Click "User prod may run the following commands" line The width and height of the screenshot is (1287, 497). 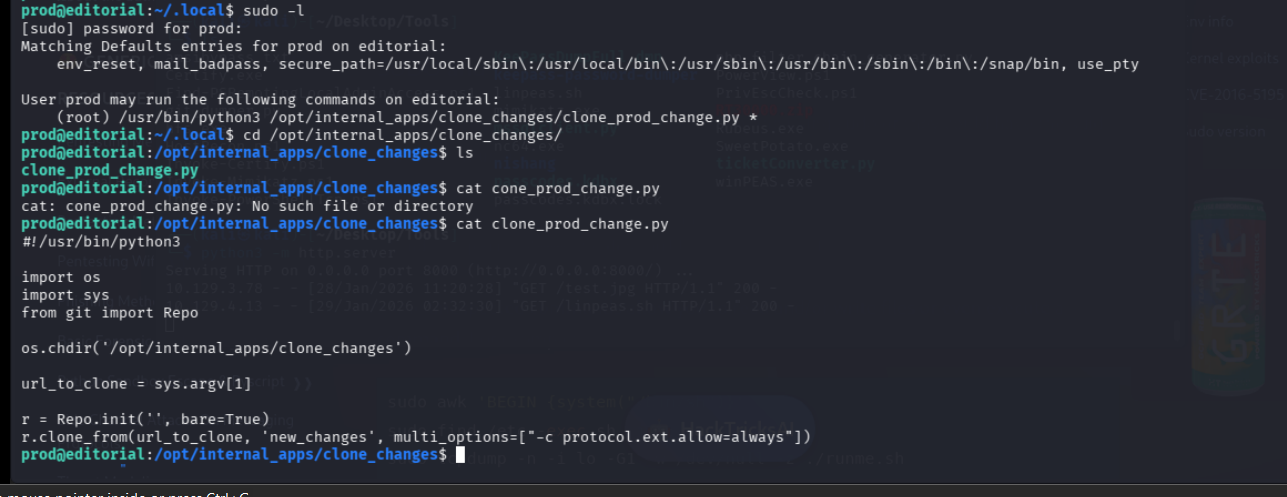coord(259,100)
